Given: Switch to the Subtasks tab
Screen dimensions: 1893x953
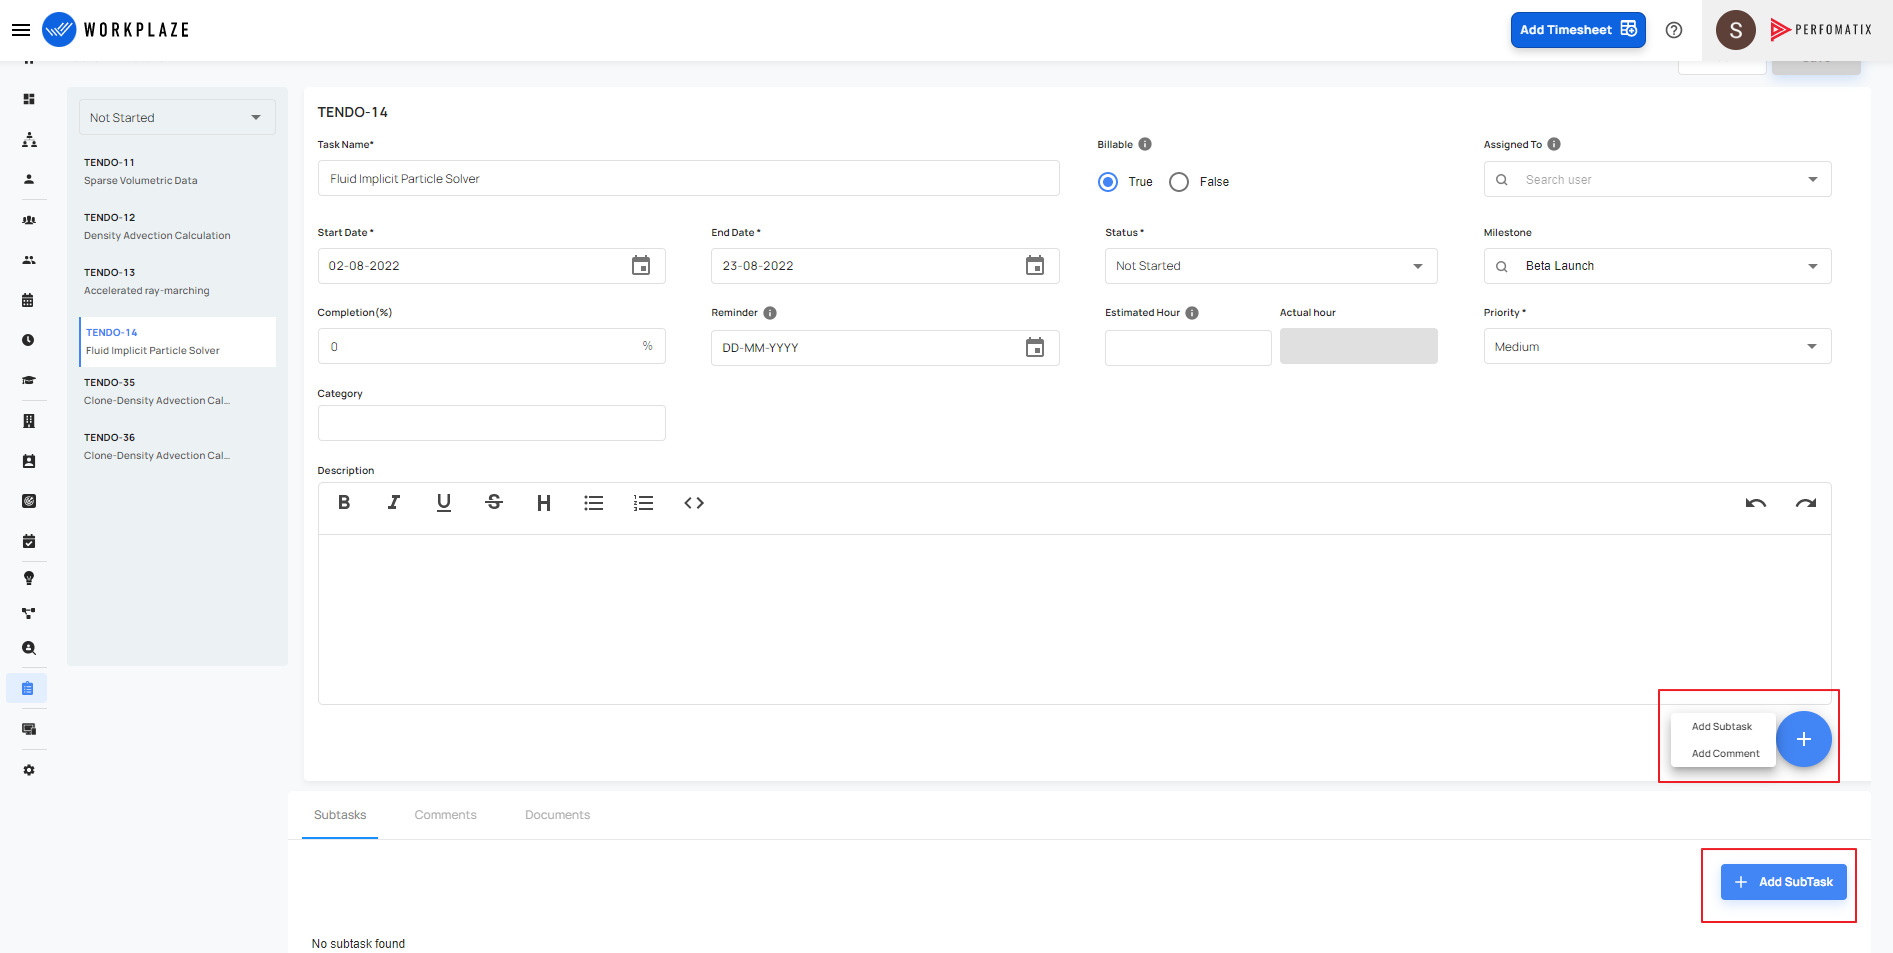Looking at the screenshot, I should click(340, 815).
